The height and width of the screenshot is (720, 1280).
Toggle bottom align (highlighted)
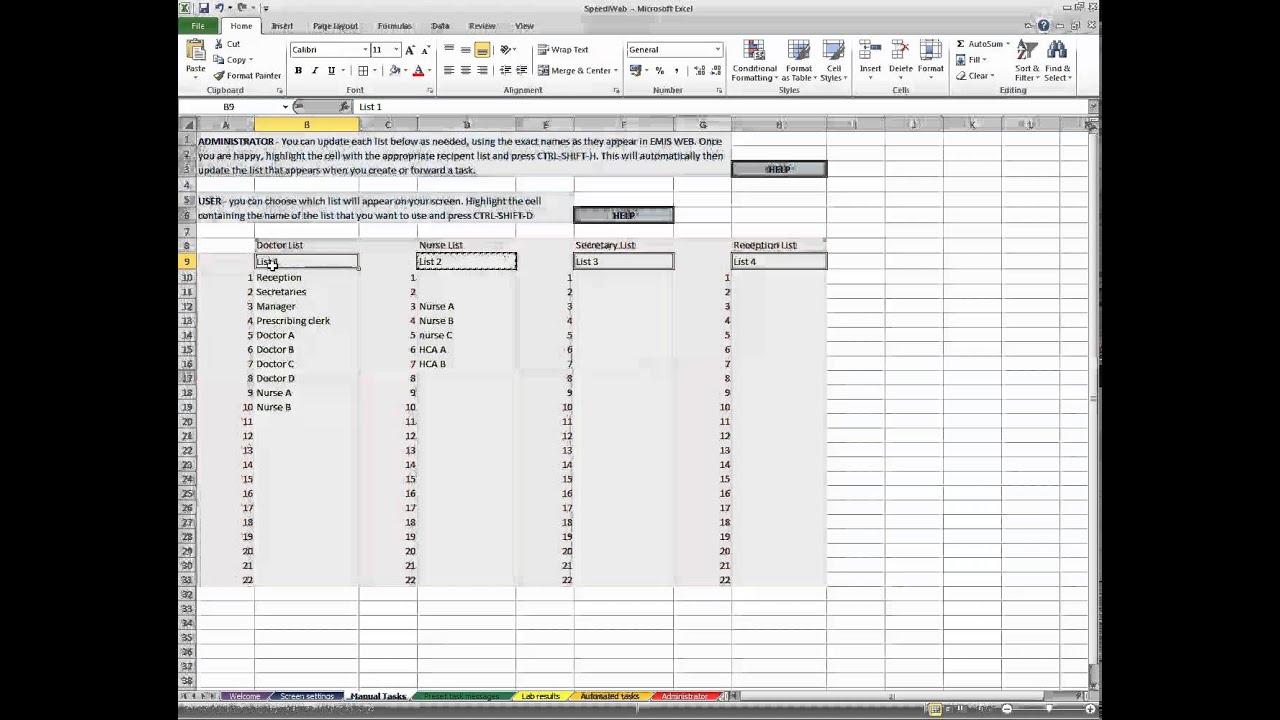pos(482,50)
